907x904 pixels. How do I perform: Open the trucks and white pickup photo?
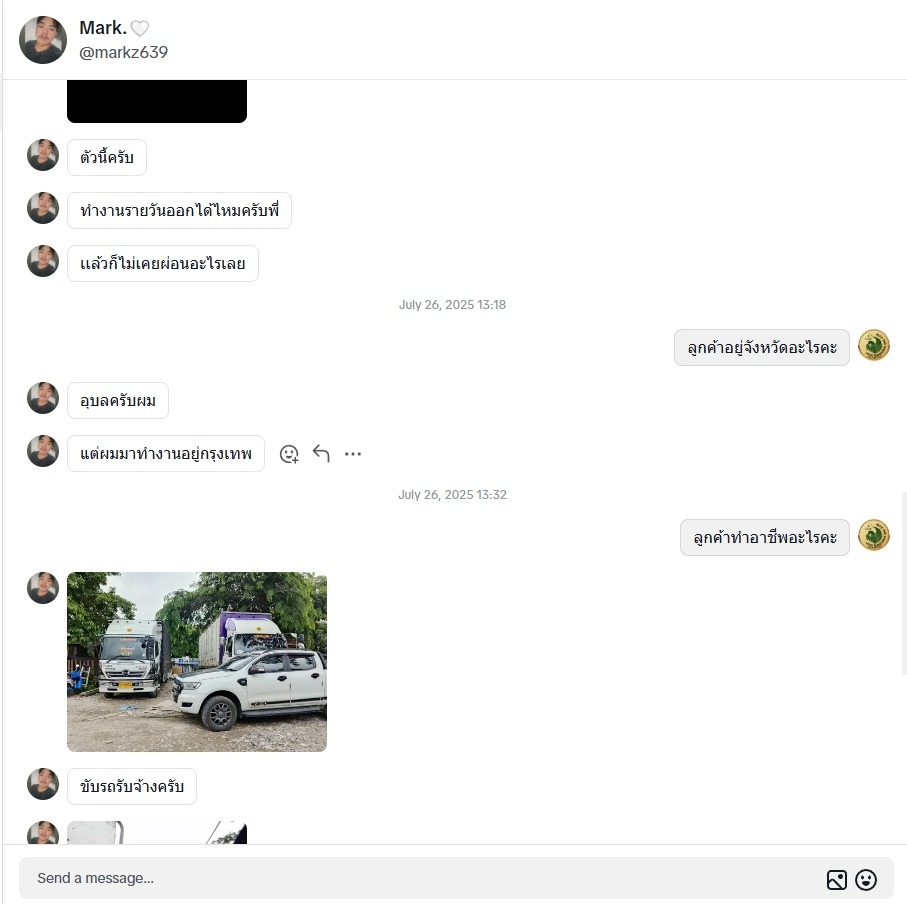click(x=197, y=662)
